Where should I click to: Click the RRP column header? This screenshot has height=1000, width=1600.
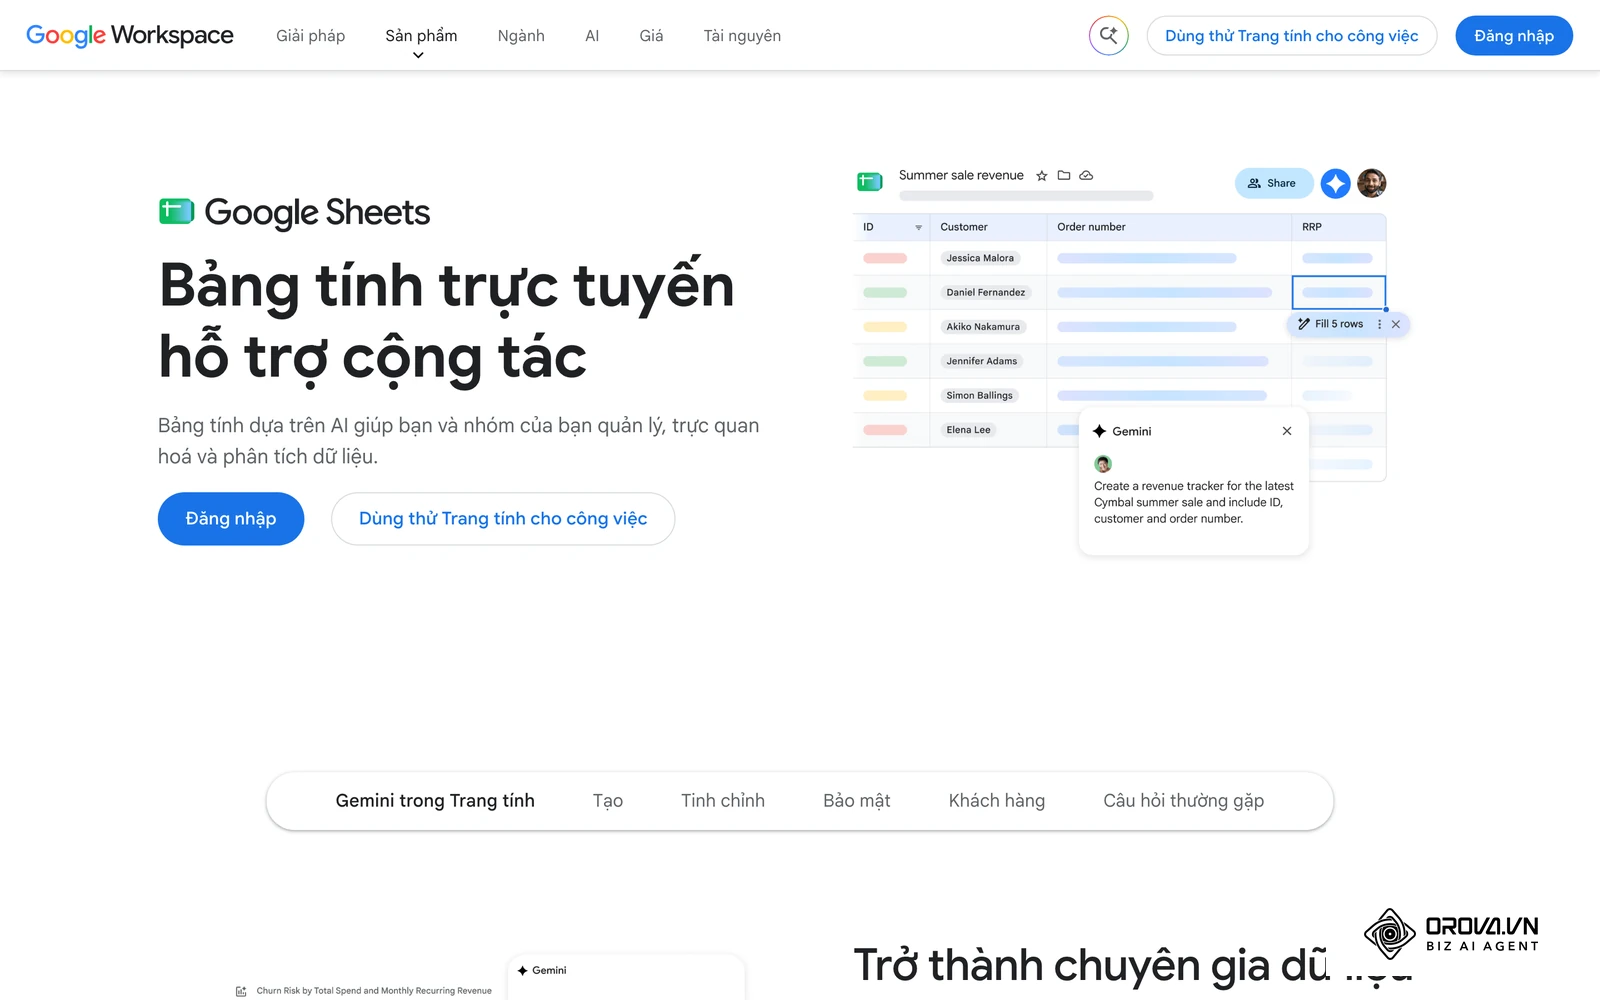tap(1312, 227)
